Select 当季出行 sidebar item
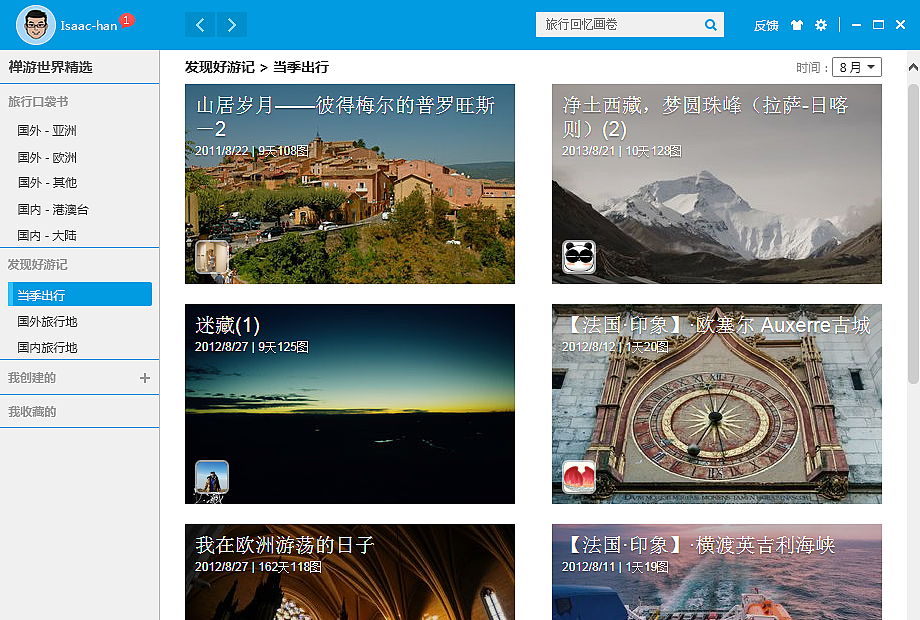This screenshot has width=920, height=620. pos(80,294)
